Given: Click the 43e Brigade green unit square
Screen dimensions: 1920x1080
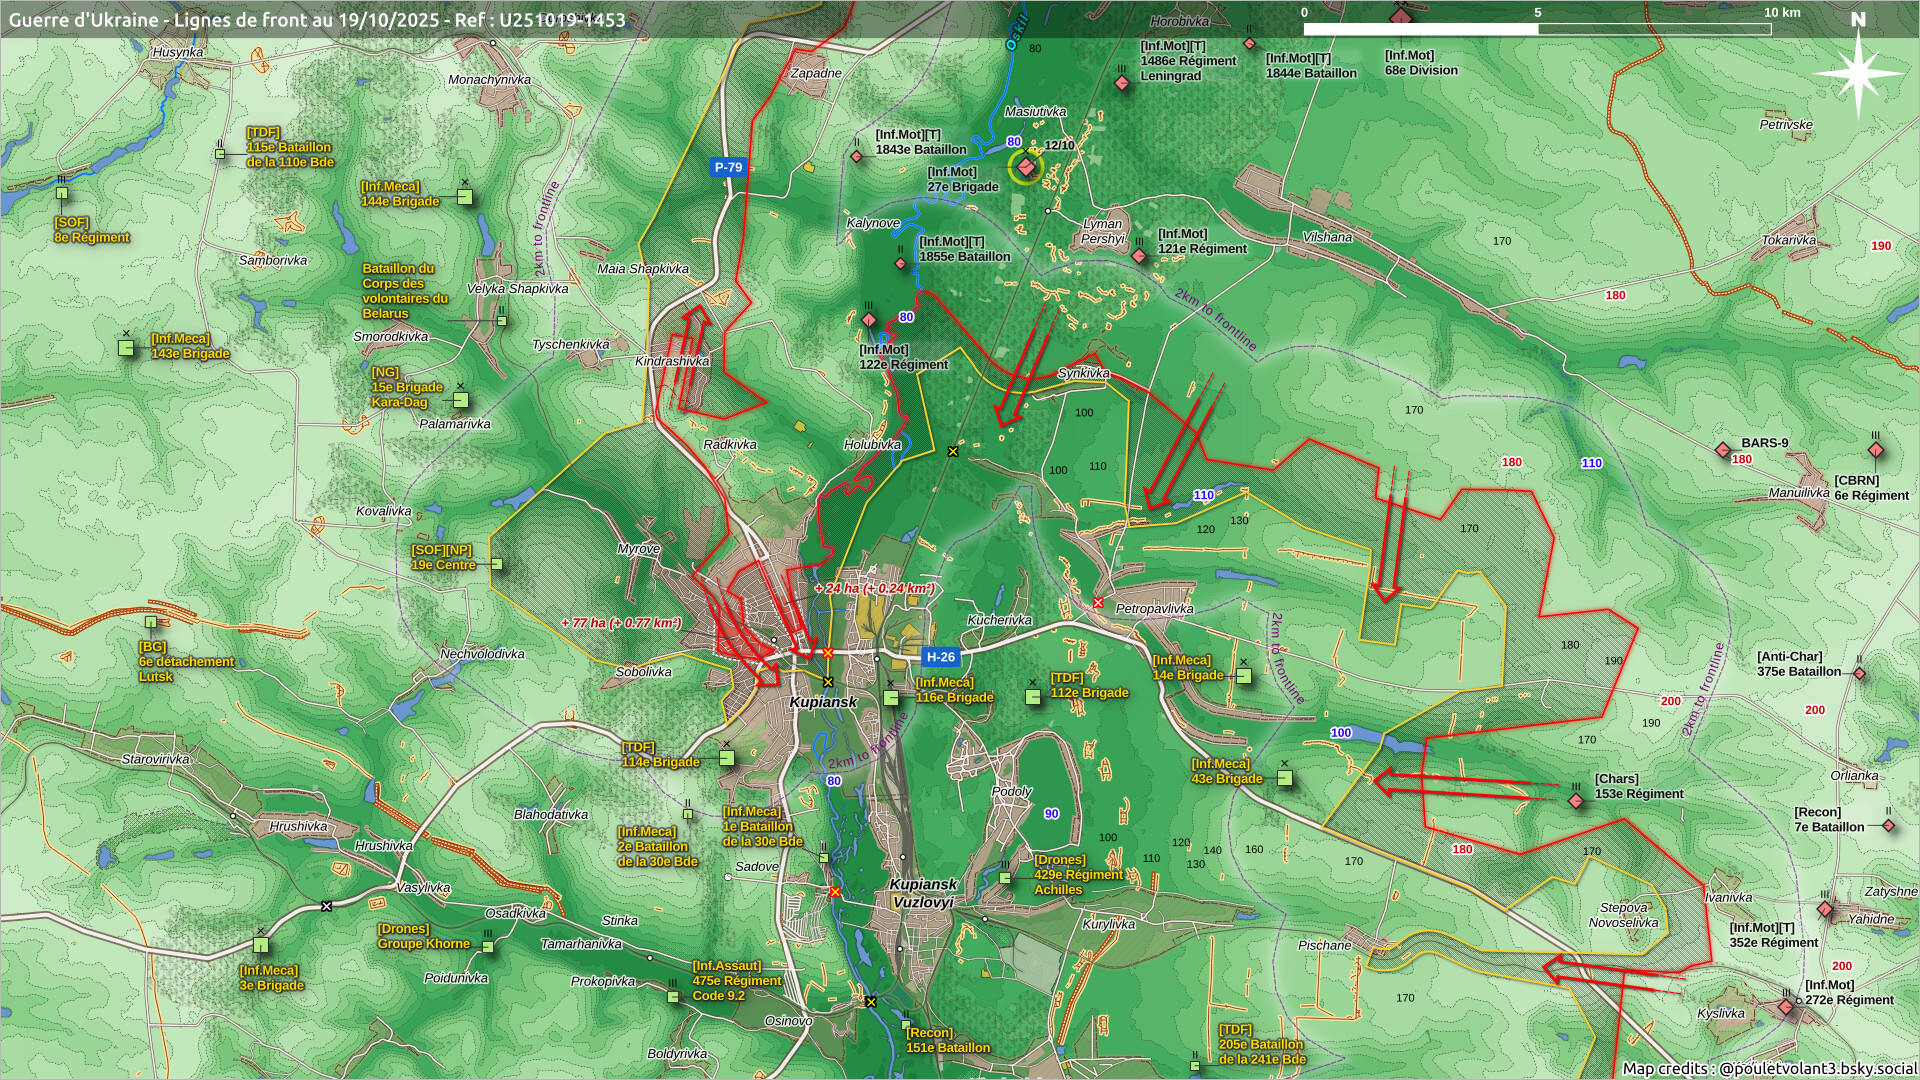Looking at the screenshot, I should pos(1285,778).
